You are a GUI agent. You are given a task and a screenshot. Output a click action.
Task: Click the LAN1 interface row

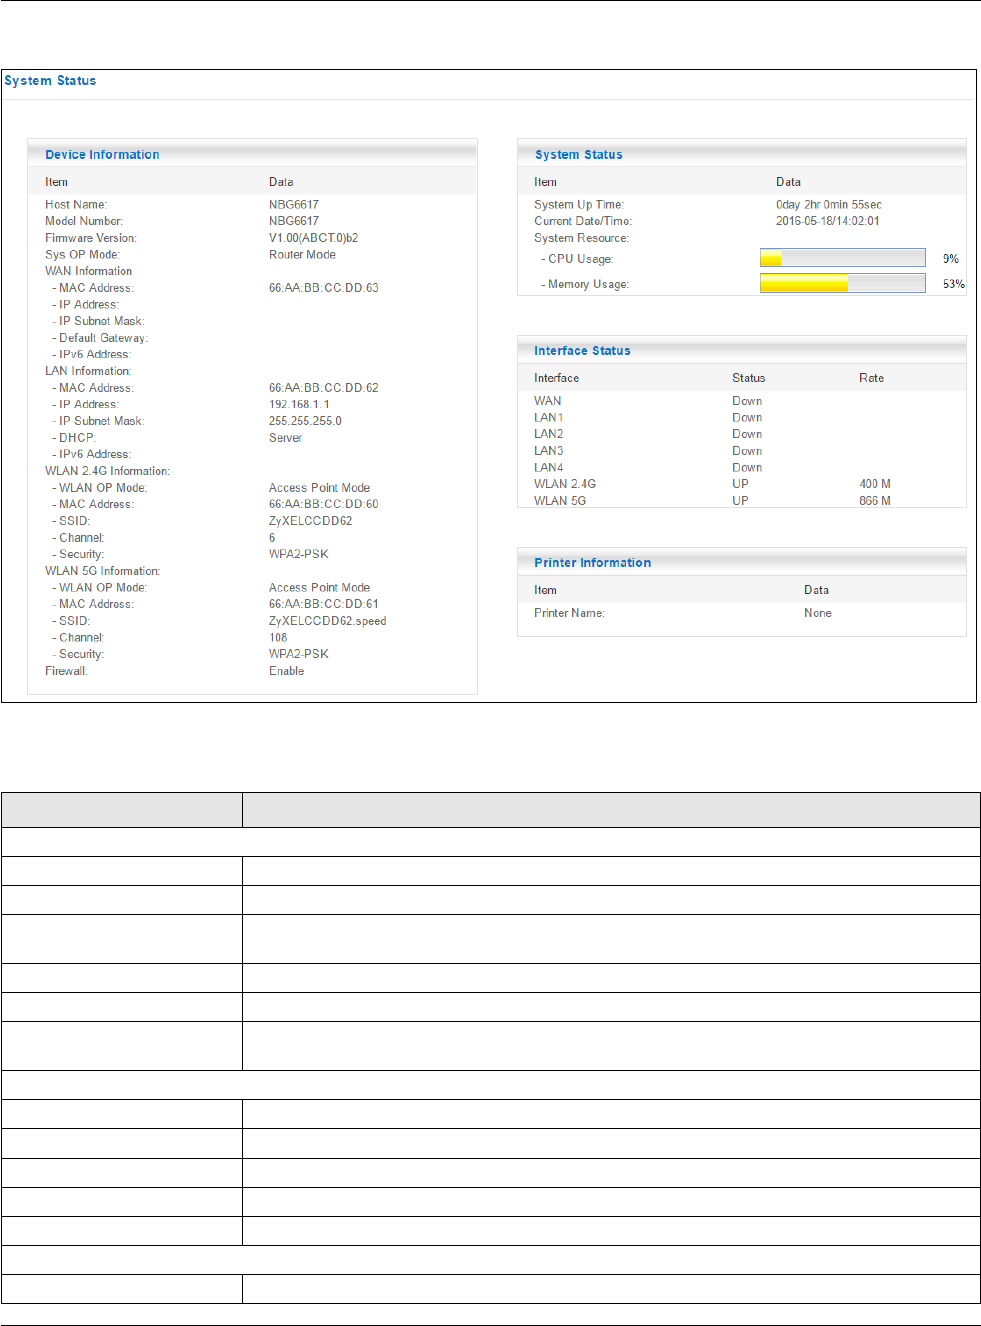click(742, 418)
